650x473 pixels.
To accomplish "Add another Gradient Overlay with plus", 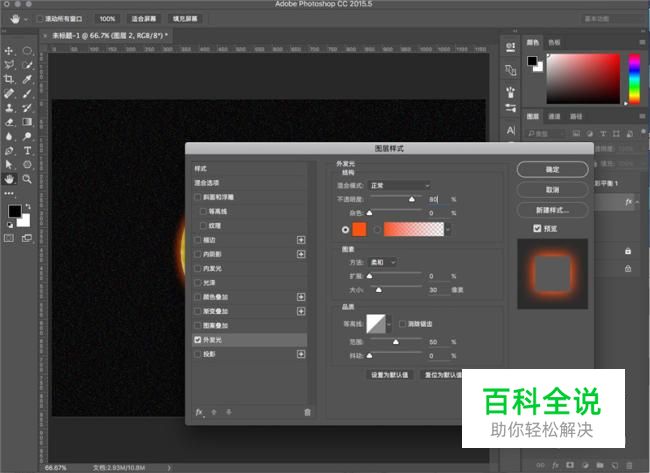I will click(301, 311).
